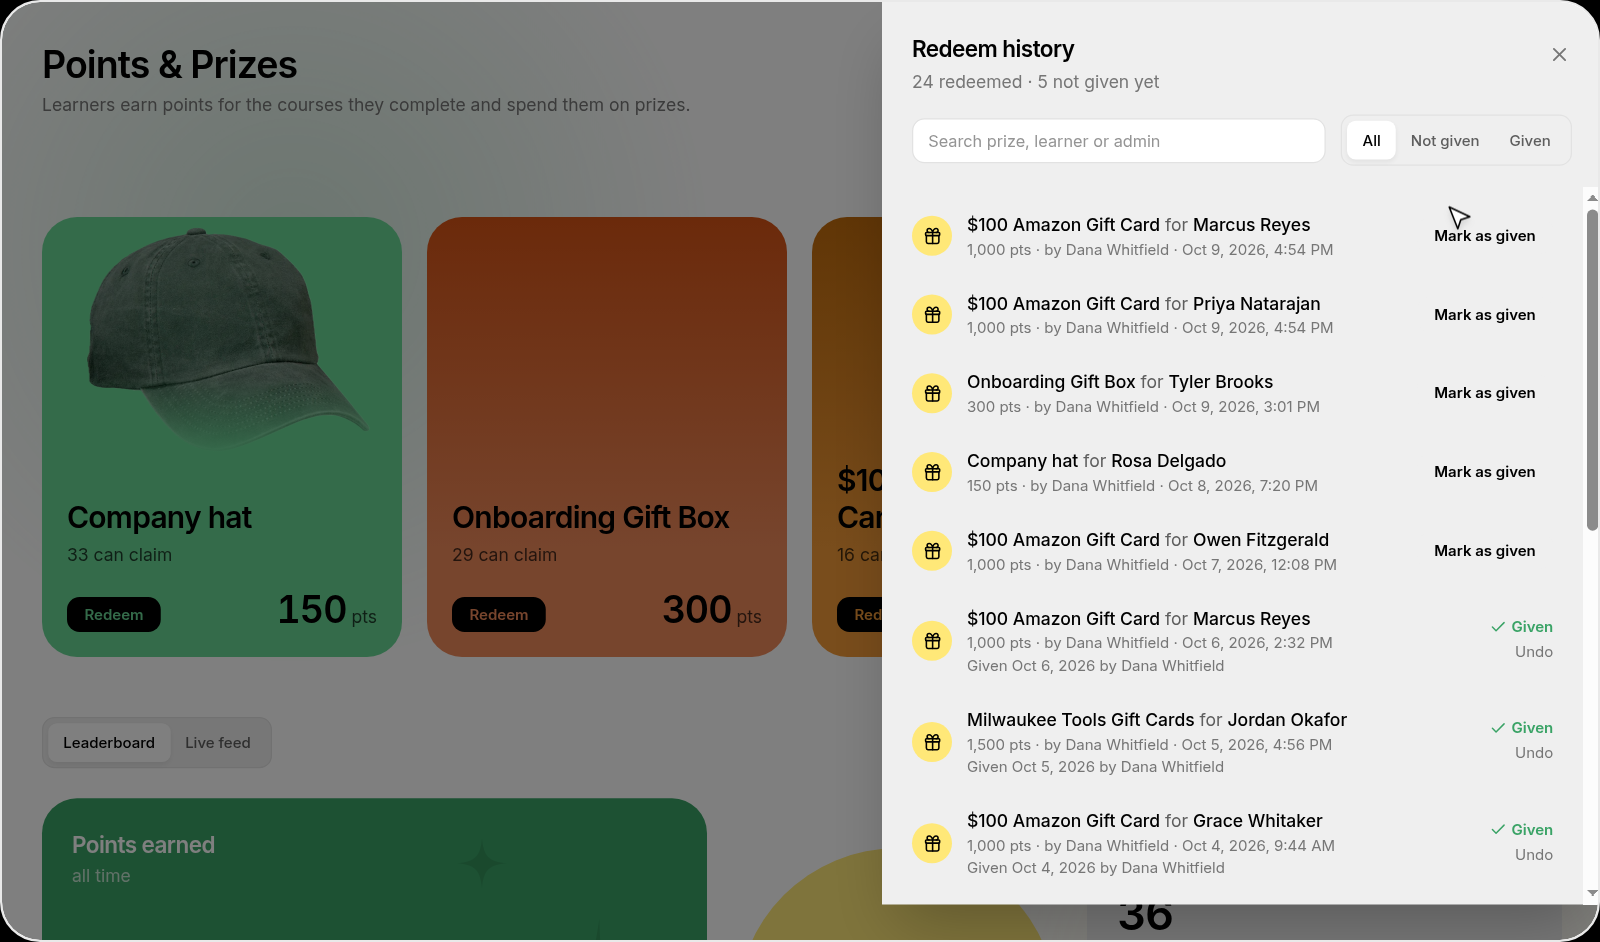Redeem the Company hat prize
The width and height of the screenshot is (1600, 942).
(114, 615)
